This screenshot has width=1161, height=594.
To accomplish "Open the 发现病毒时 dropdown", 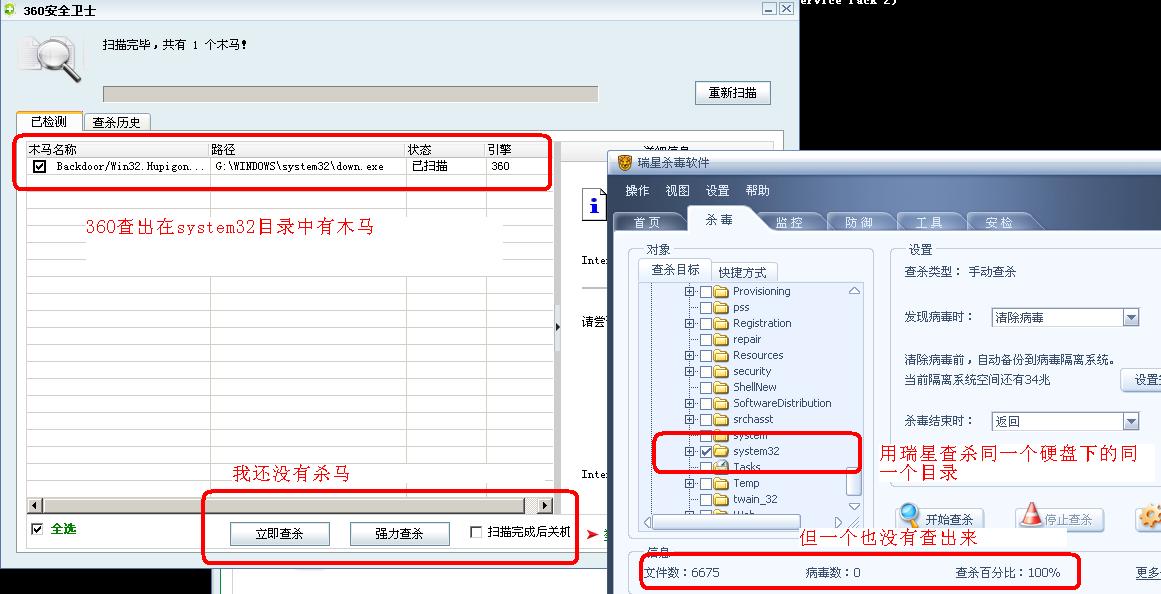I will [1131, 318].
